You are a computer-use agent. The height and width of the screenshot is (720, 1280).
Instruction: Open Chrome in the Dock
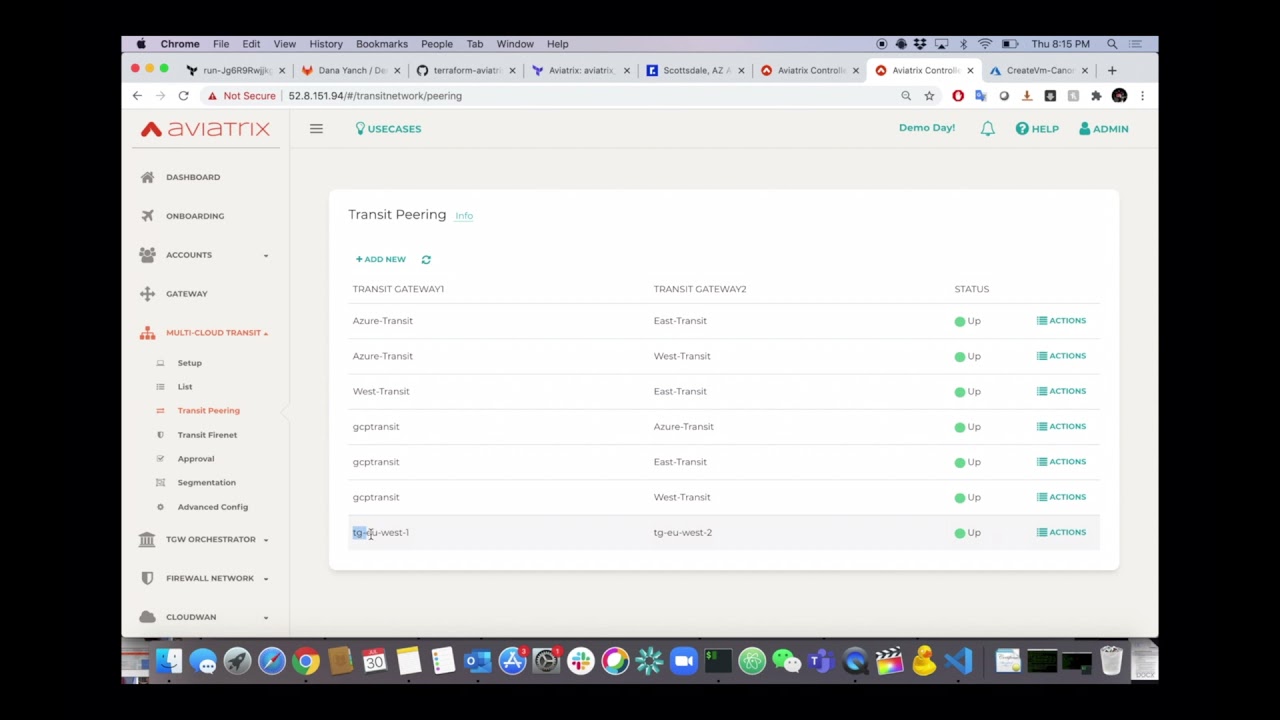[x=306, y=661]
